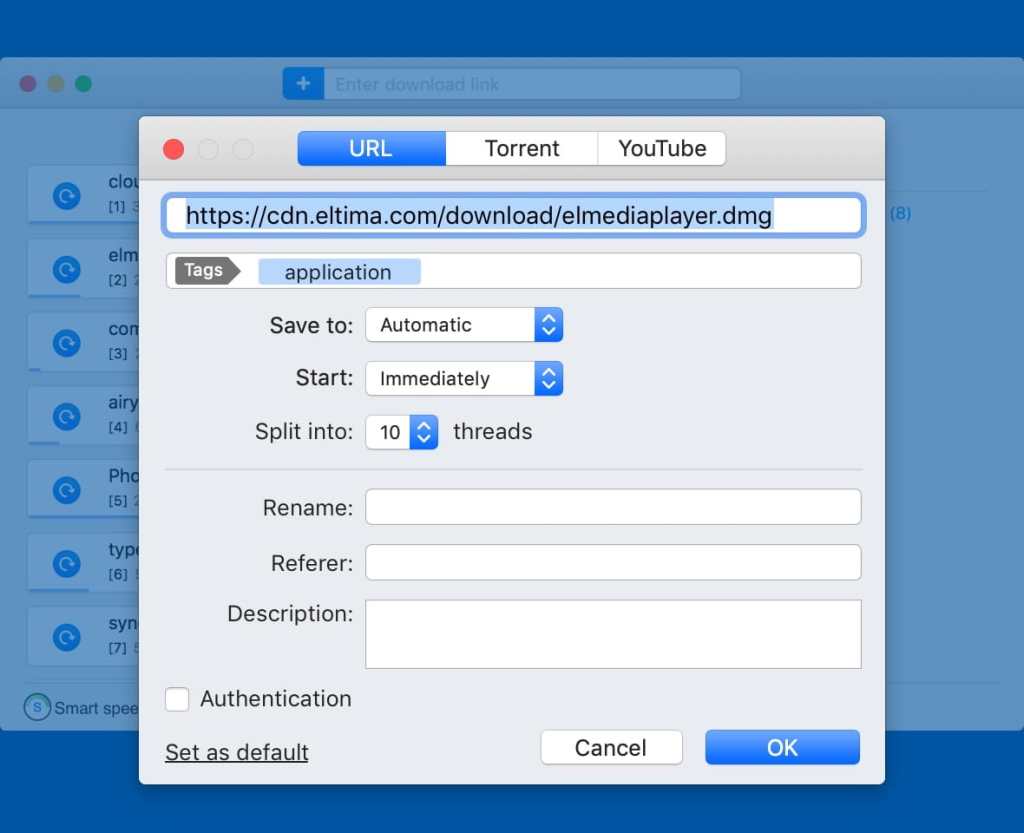Click the Set as default link
Screen dimensions: 1024x833
click(x=237, y=752)
